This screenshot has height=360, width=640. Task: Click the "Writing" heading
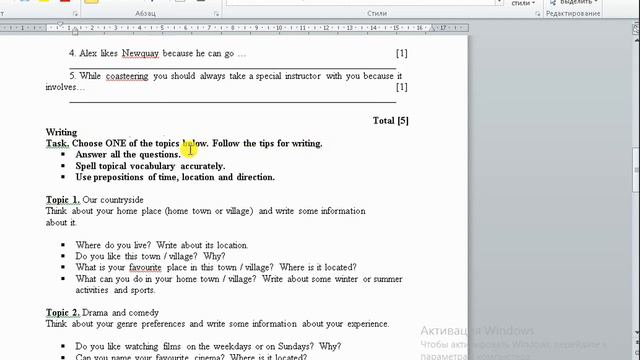pos(61,132)
